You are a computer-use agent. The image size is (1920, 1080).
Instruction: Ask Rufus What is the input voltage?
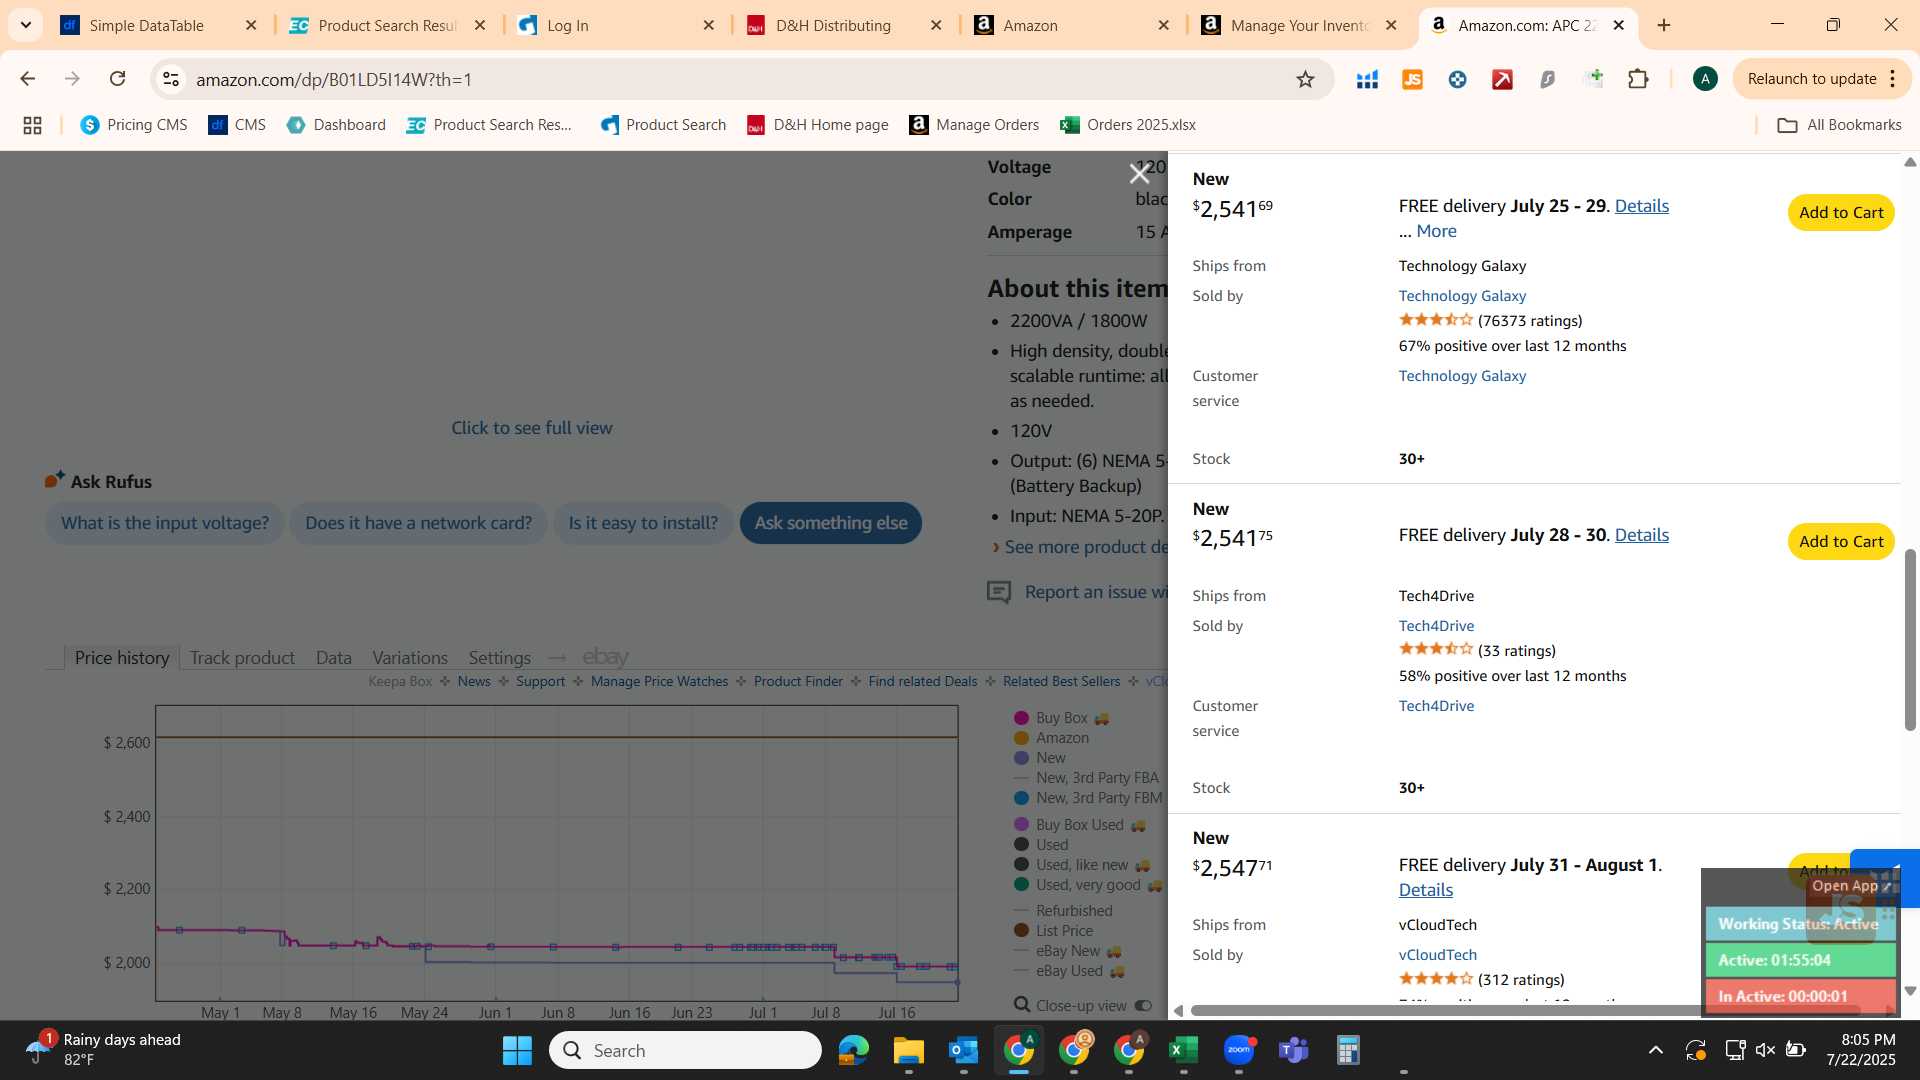point(165,523)
